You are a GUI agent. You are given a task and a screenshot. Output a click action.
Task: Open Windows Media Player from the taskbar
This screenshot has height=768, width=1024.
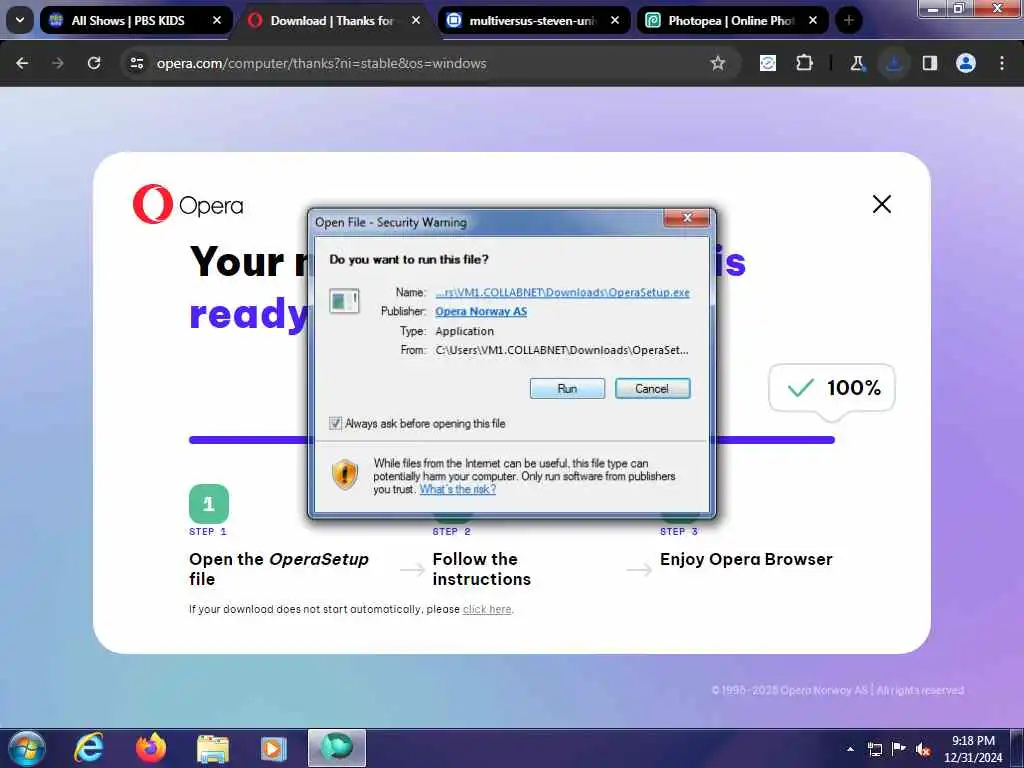click(x=274, y=749)
